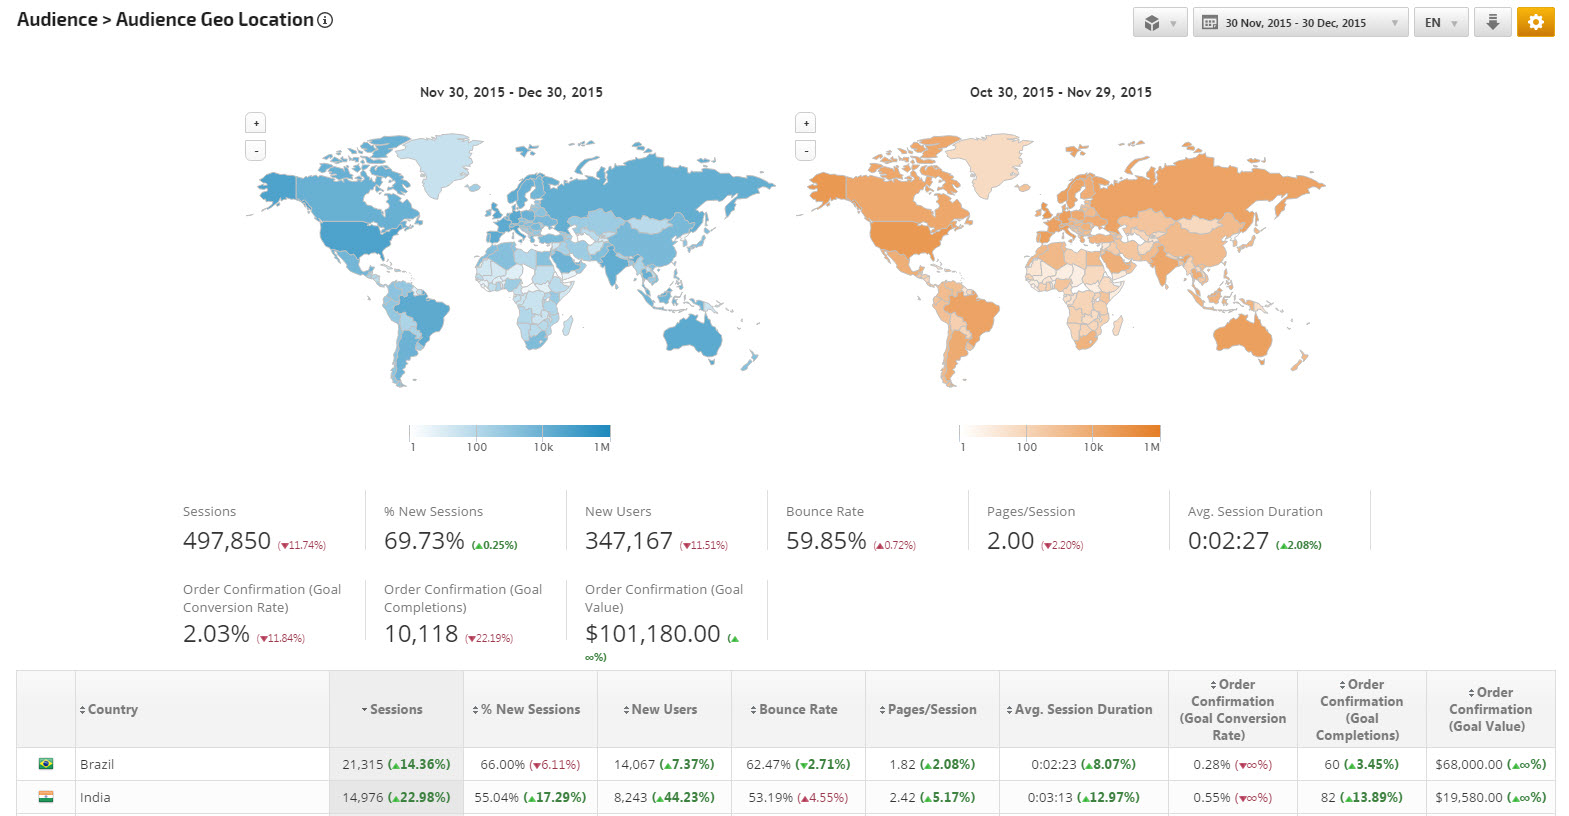The image size is (1569, 816).
Task: Zoom out on the blue Nov-Dec map
Action: [256, 150]
